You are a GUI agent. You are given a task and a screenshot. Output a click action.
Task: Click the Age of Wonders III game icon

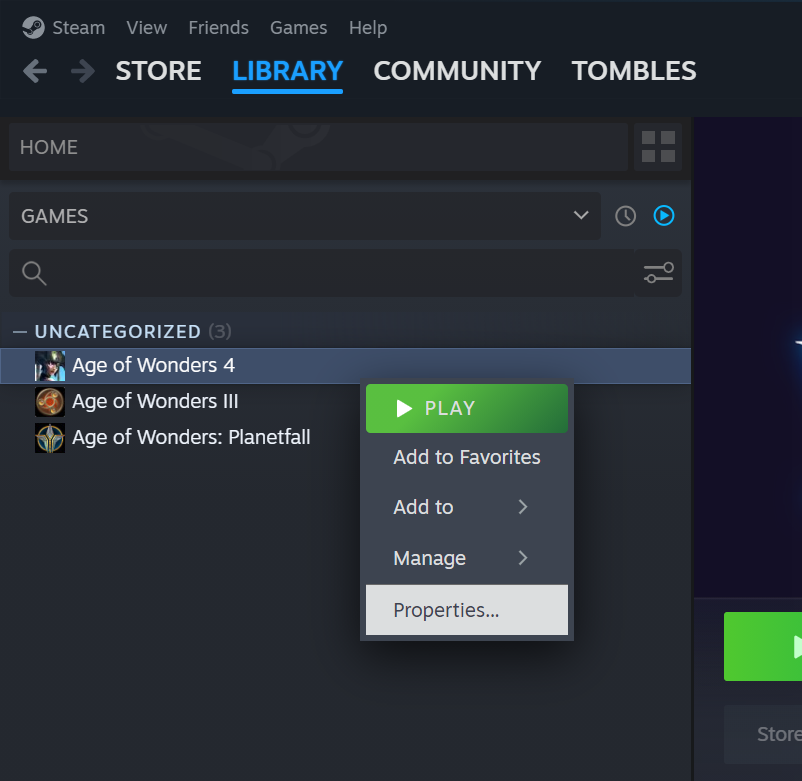tap(50, 401)
